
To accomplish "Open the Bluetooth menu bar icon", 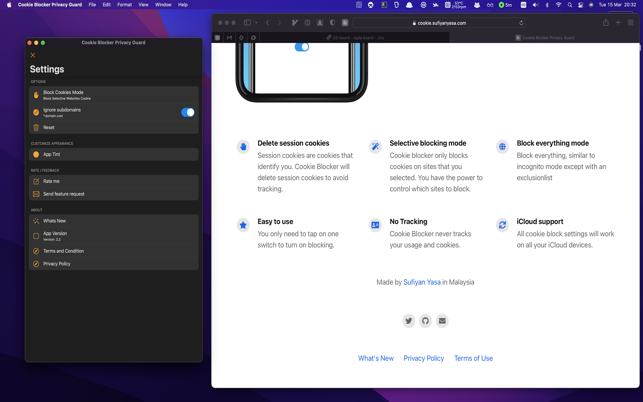I will click(547, 5).
